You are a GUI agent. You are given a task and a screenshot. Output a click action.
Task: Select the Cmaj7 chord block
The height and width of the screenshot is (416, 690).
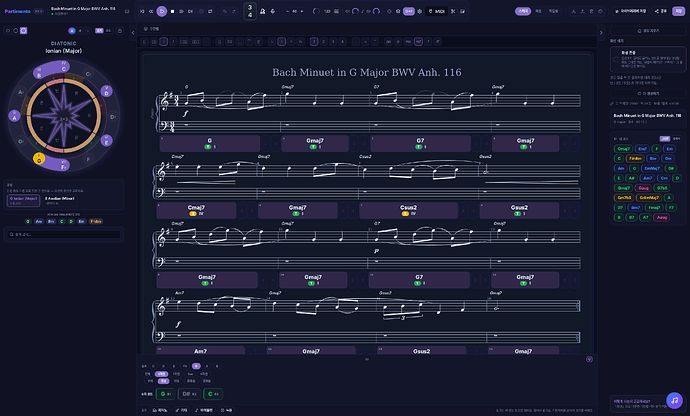(196, 210)
